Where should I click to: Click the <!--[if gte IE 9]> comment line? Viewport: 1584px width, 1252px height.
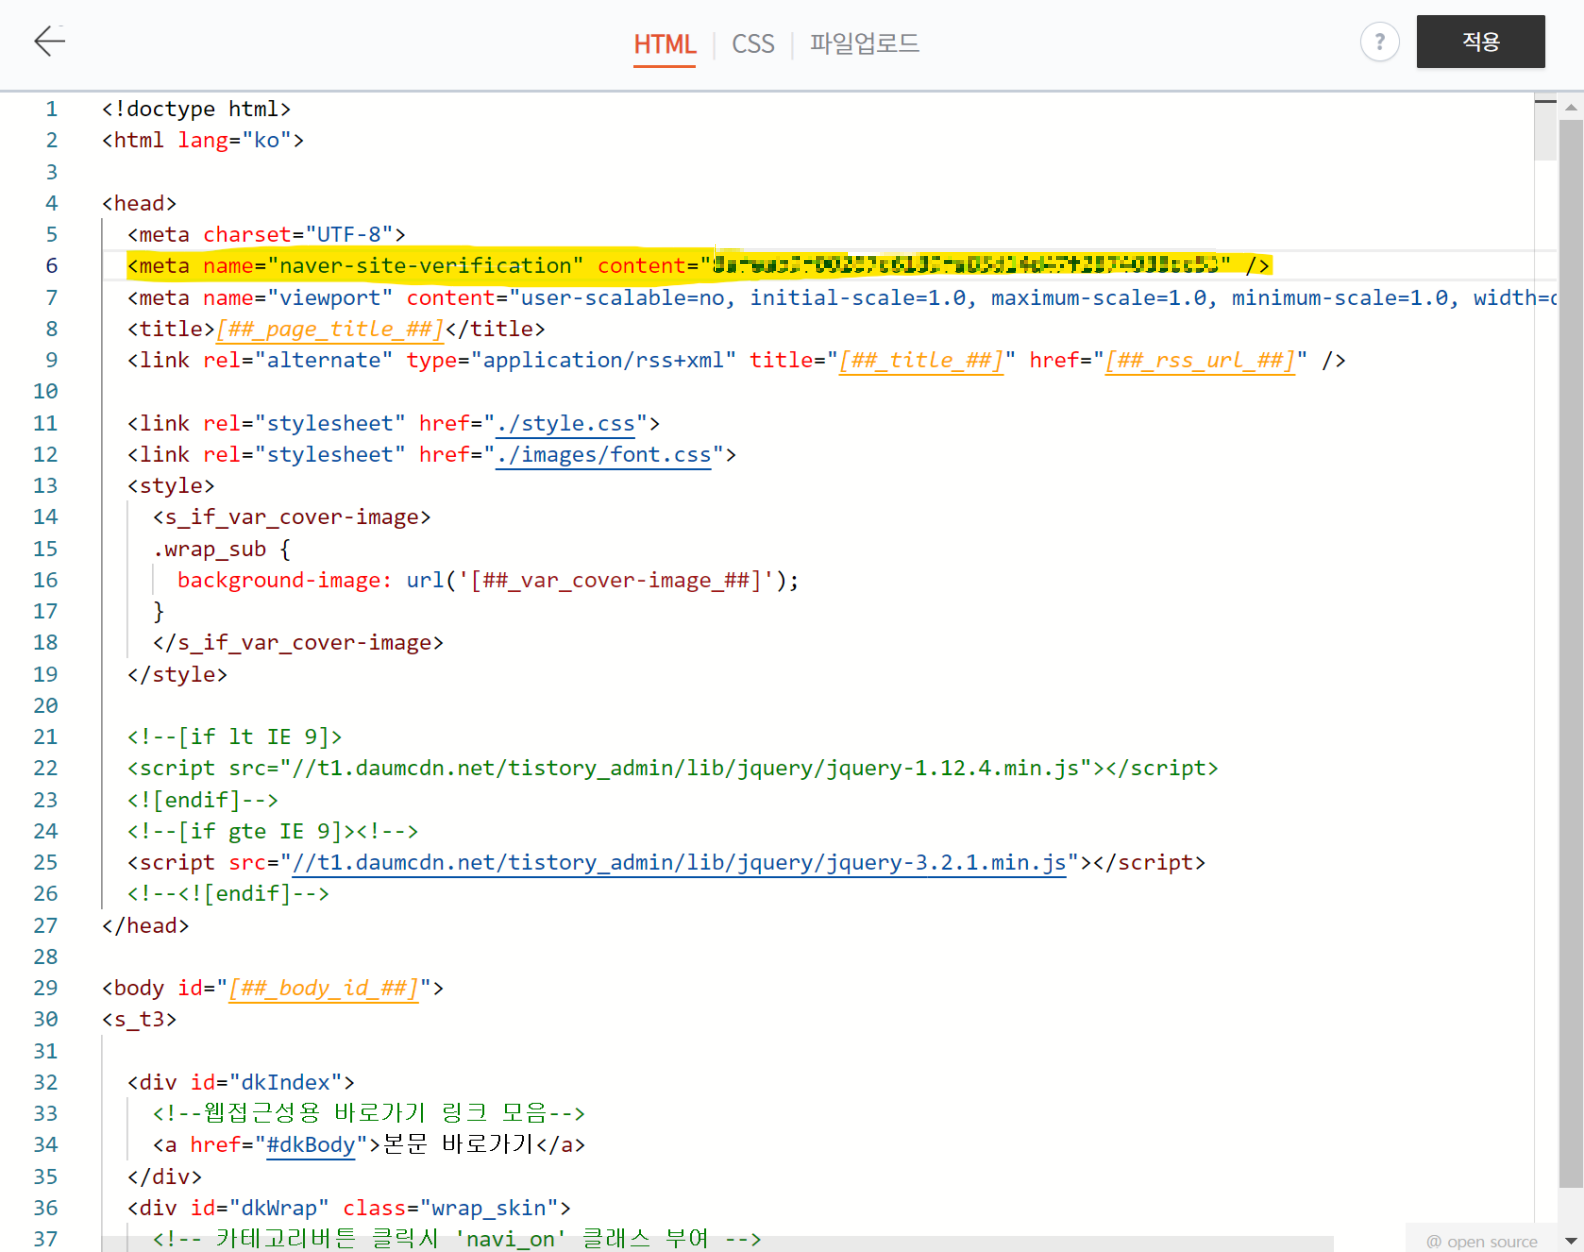click(273, 831)
